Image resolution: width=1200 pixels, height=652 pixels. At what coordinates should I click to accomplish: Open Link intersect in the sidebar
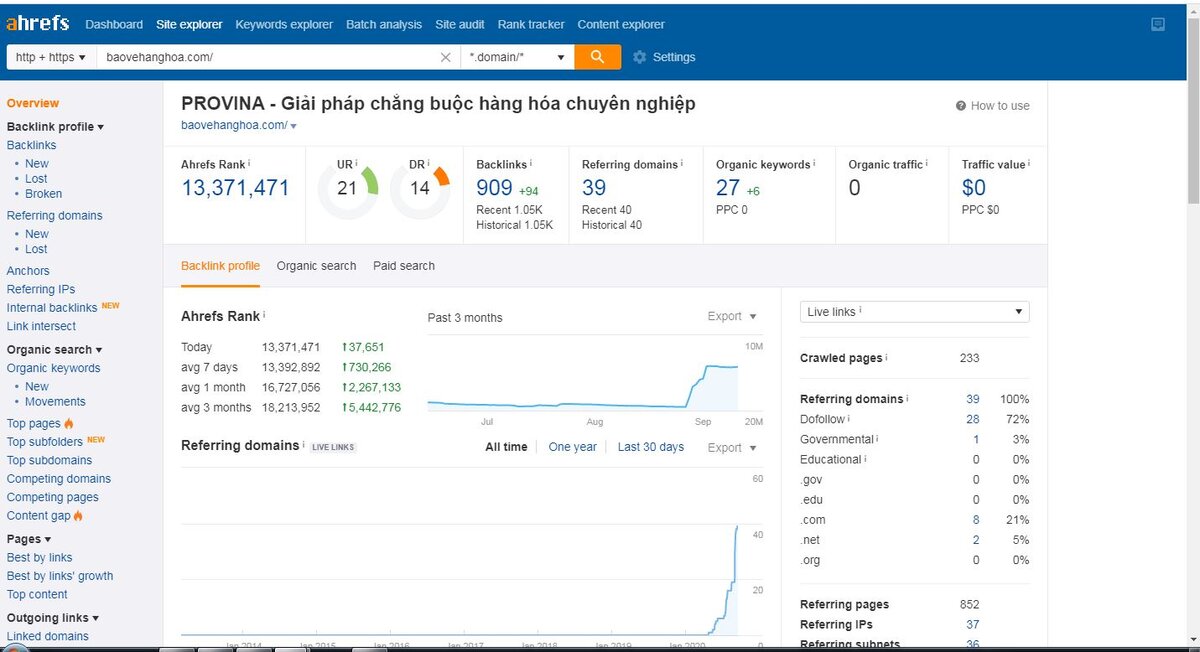click(x=41, y=327)
